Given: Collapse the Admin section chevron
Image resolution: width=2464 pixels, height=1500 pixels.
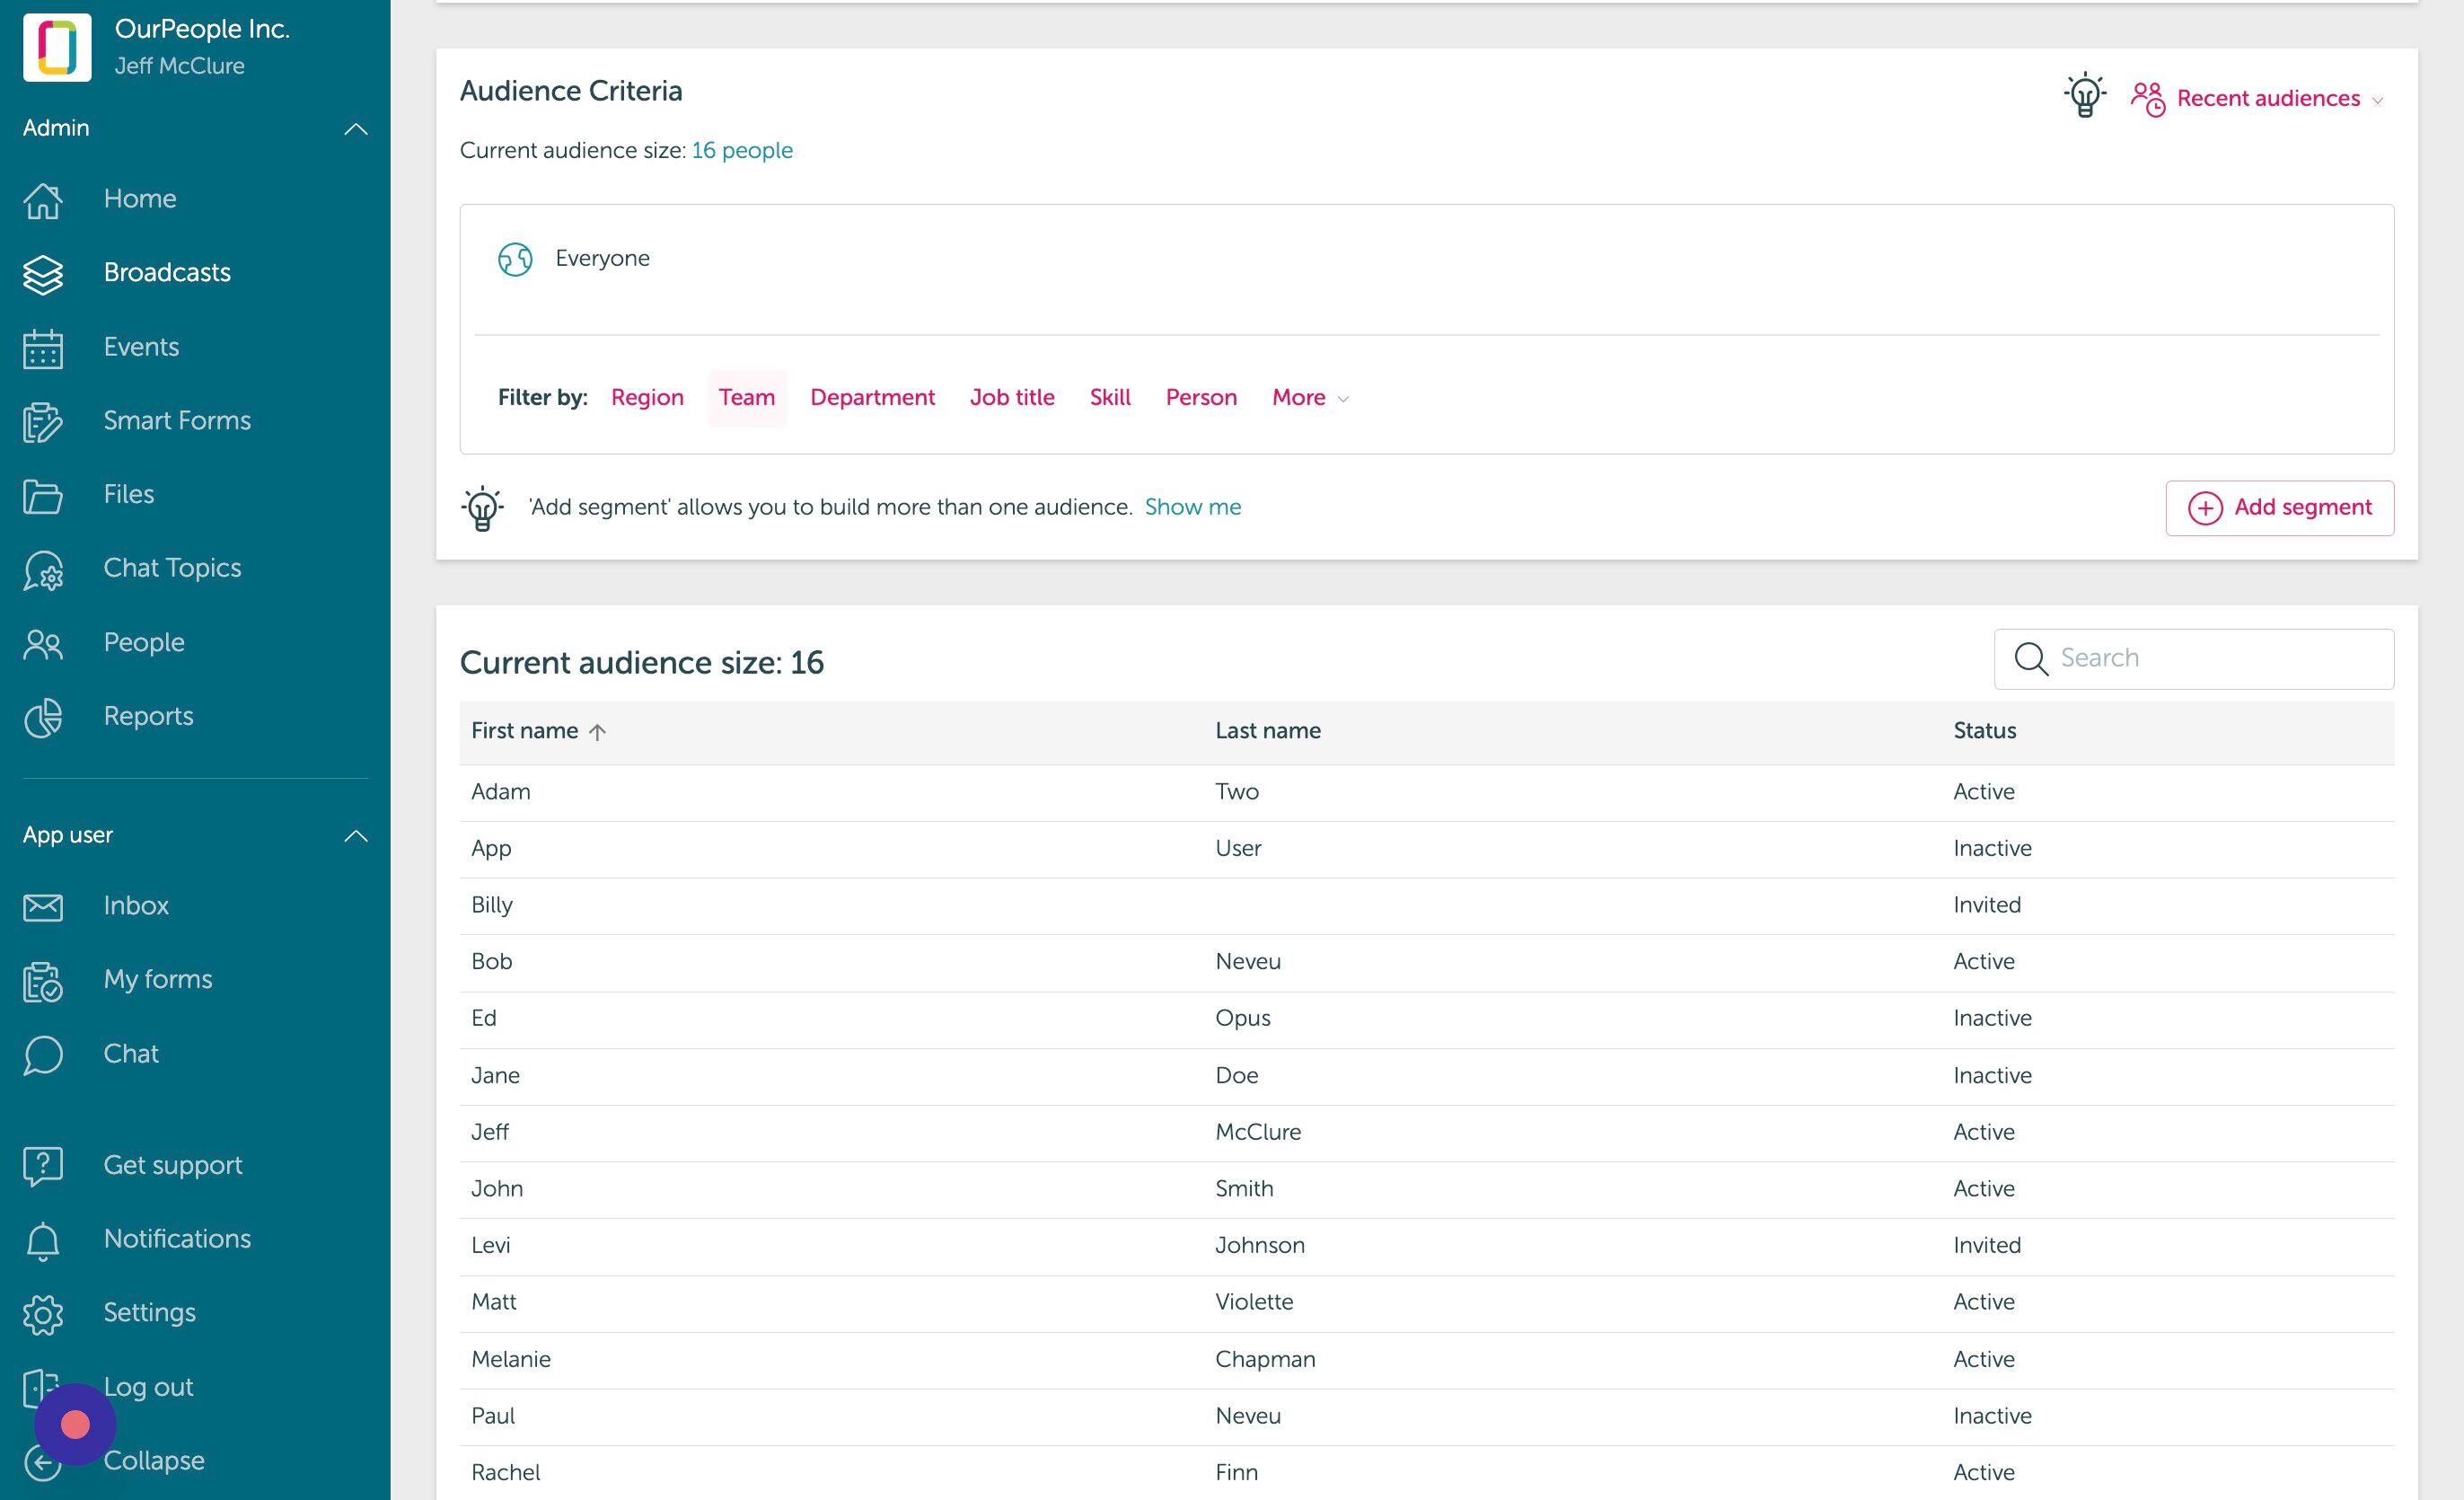Looking at the screenshot, I should tap(356, 129).
